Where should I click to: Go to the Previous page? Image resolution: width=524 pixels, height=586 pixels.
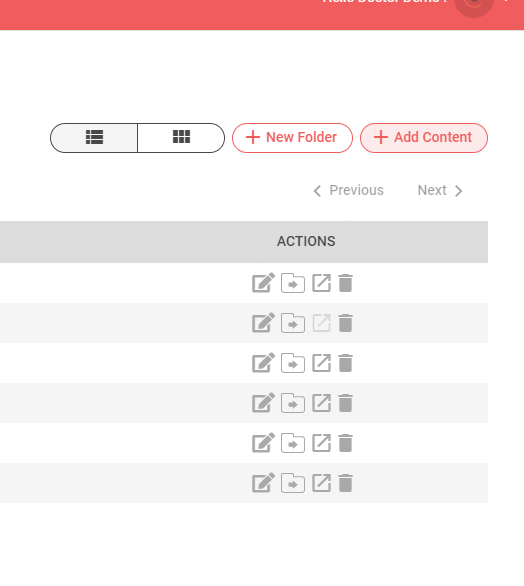[348, 191]
